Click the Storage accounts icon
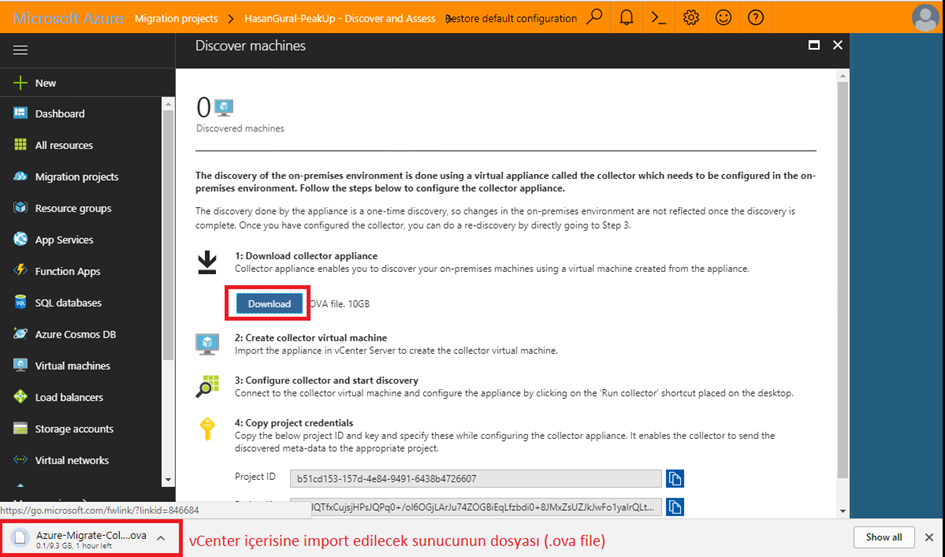Image resolution: width=945 pixels, height=557 pixels. coord(20,428)
